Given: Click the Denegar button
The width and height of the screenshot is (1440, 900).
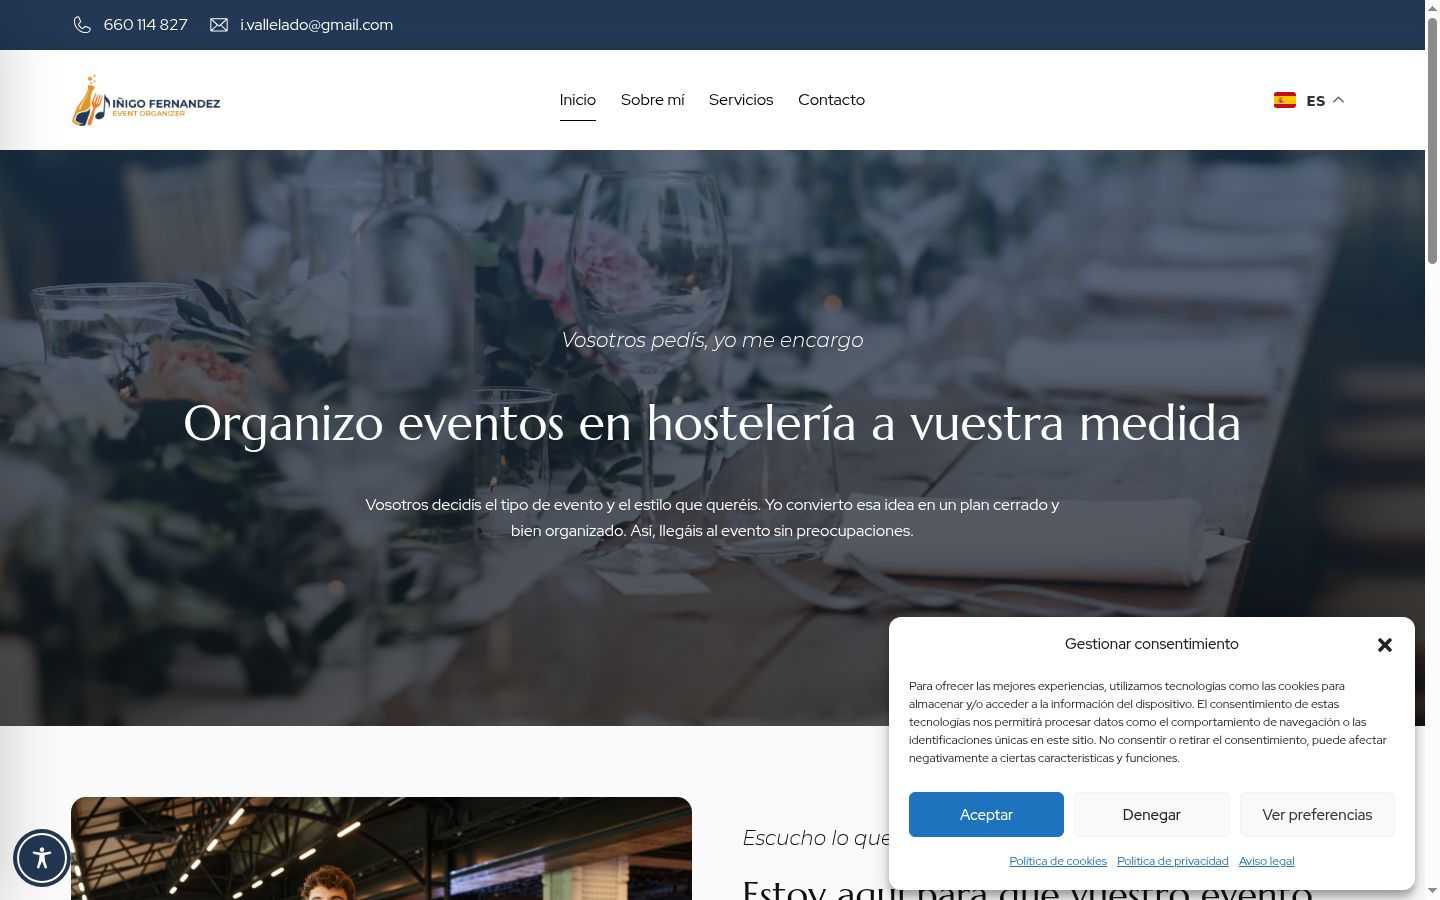Looking at the screenshot, I should 1152,815.
